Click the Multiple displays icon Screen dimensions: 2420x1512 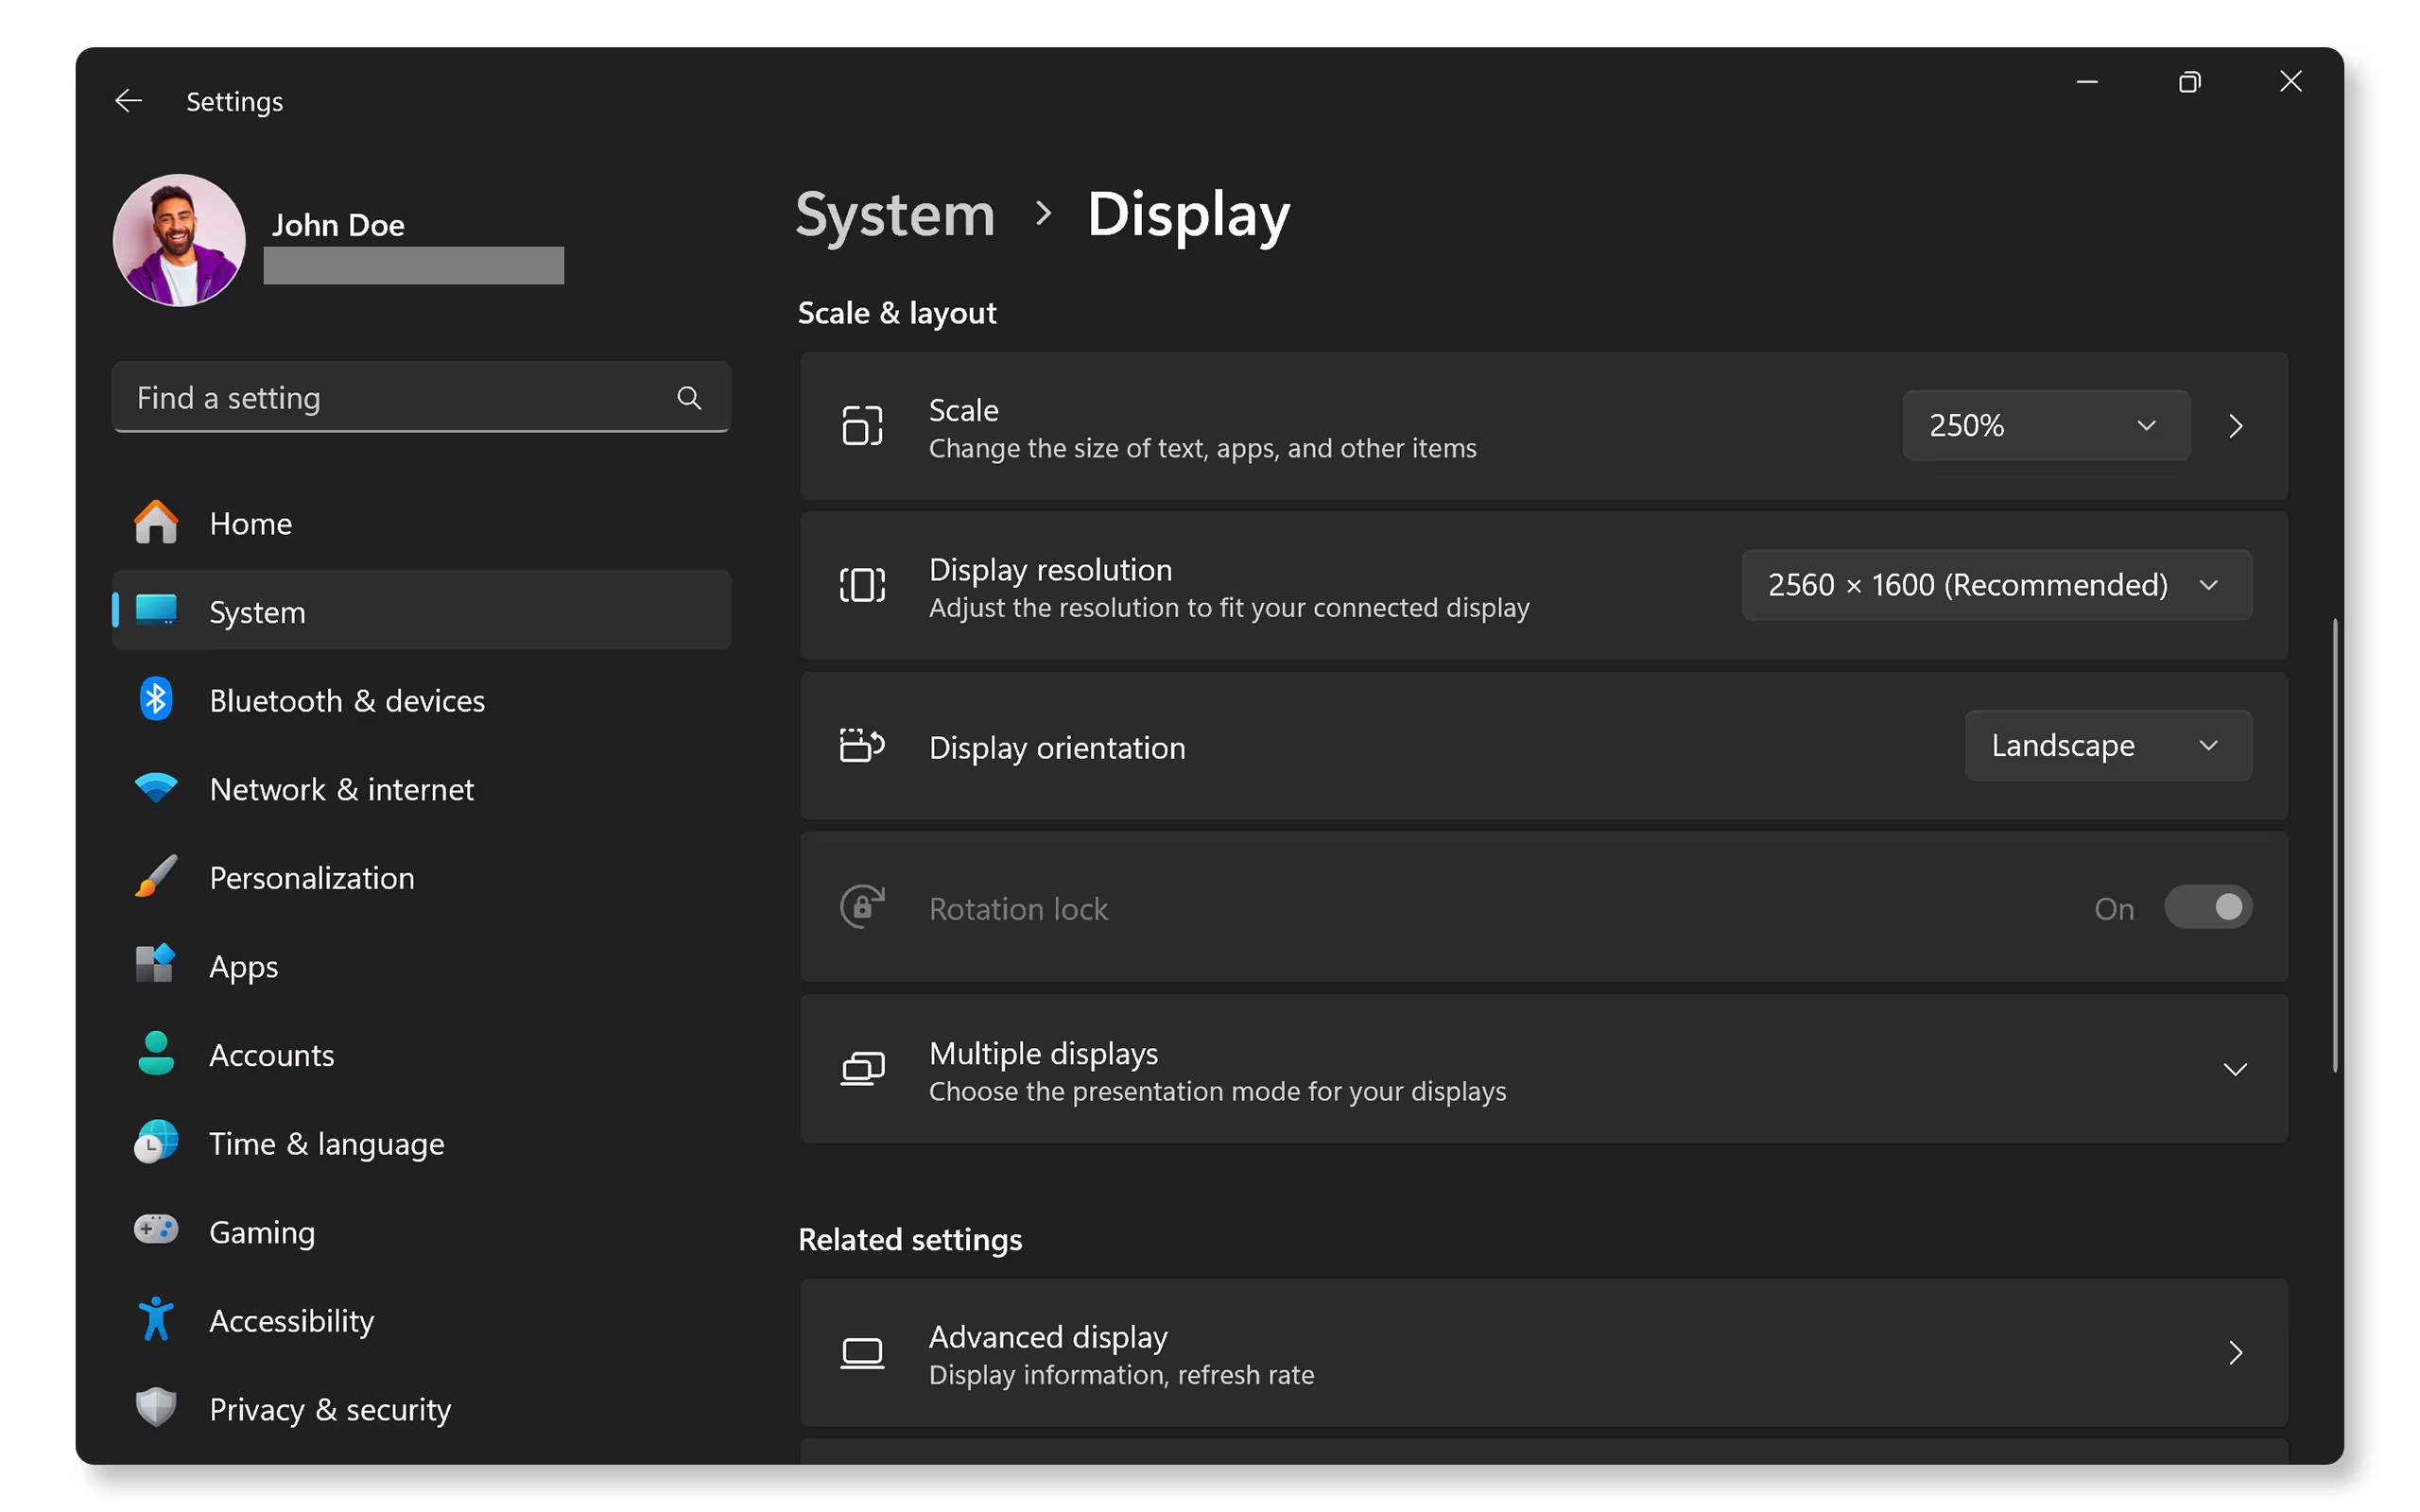click(x=862, y=1069)
